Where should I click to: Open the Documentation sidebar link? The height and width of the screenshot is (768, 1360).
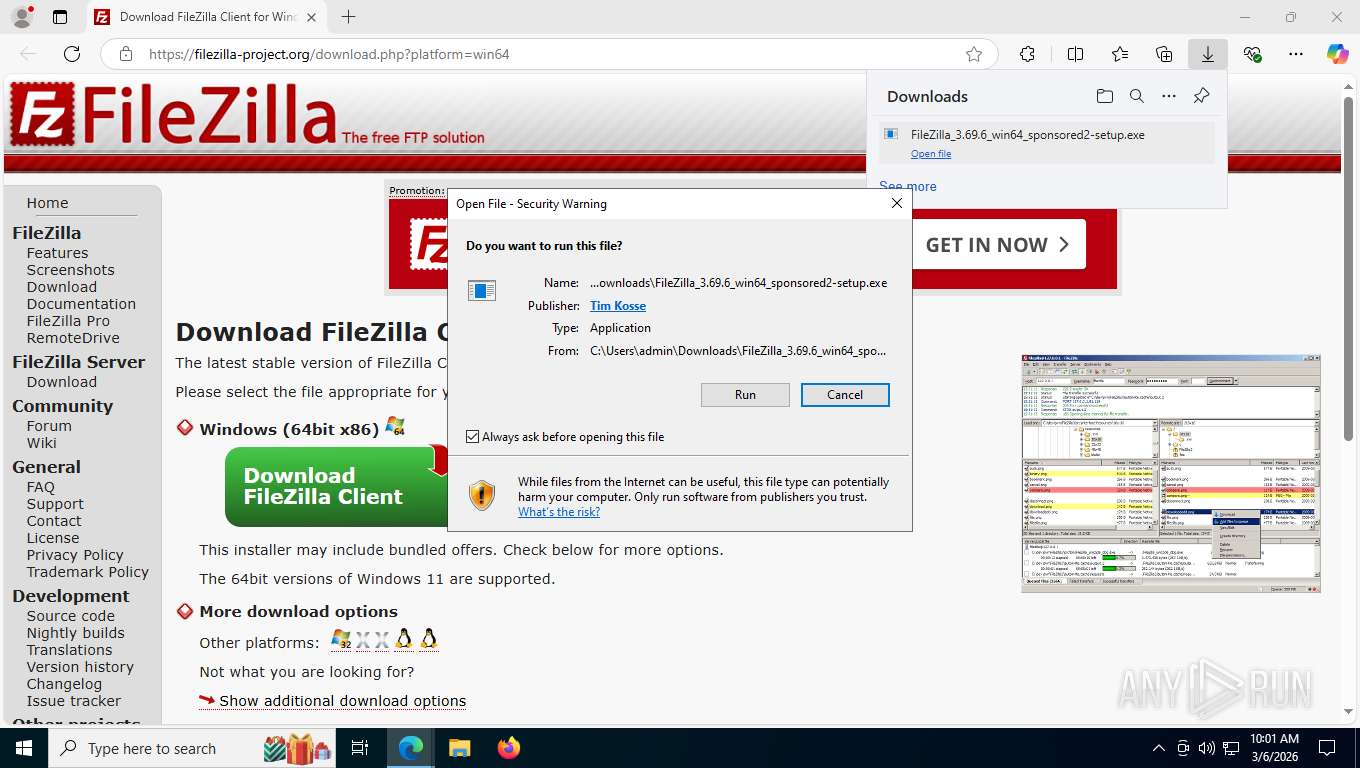(x=81, y=304)
